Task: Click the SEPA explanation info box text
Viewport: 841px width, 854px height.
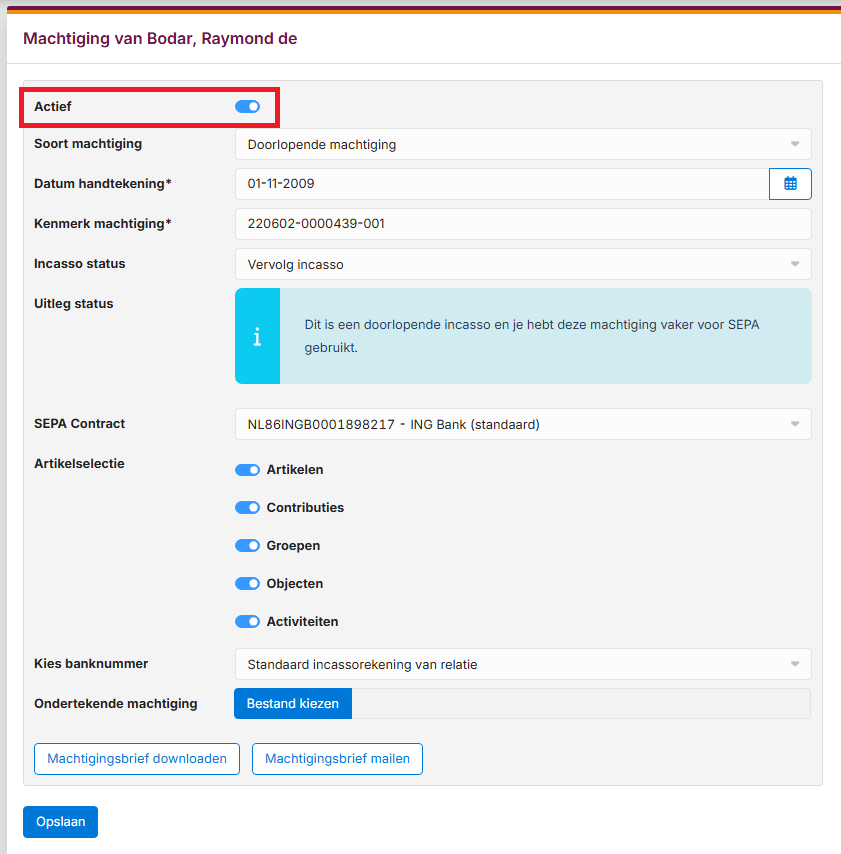Action: click(531, 337)
